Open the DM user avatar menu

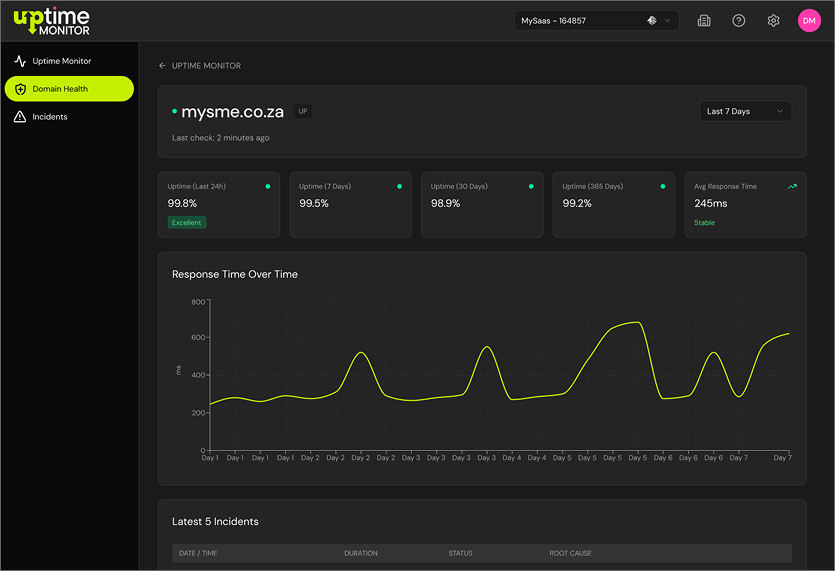(x=809, y=21)
